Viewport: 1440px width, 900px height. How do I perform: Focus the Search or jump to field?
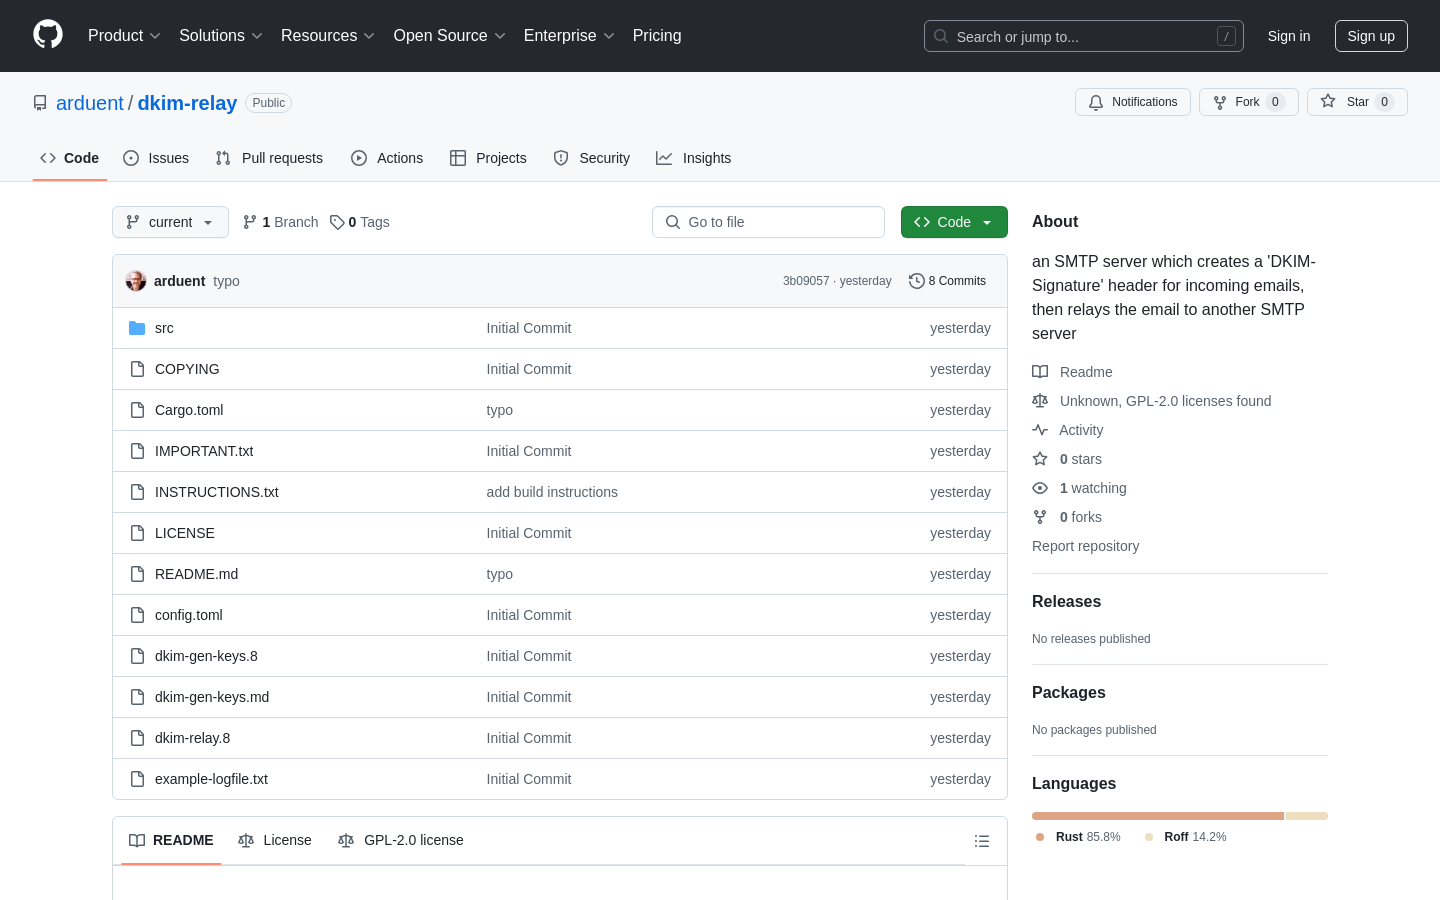point(1084,36)
